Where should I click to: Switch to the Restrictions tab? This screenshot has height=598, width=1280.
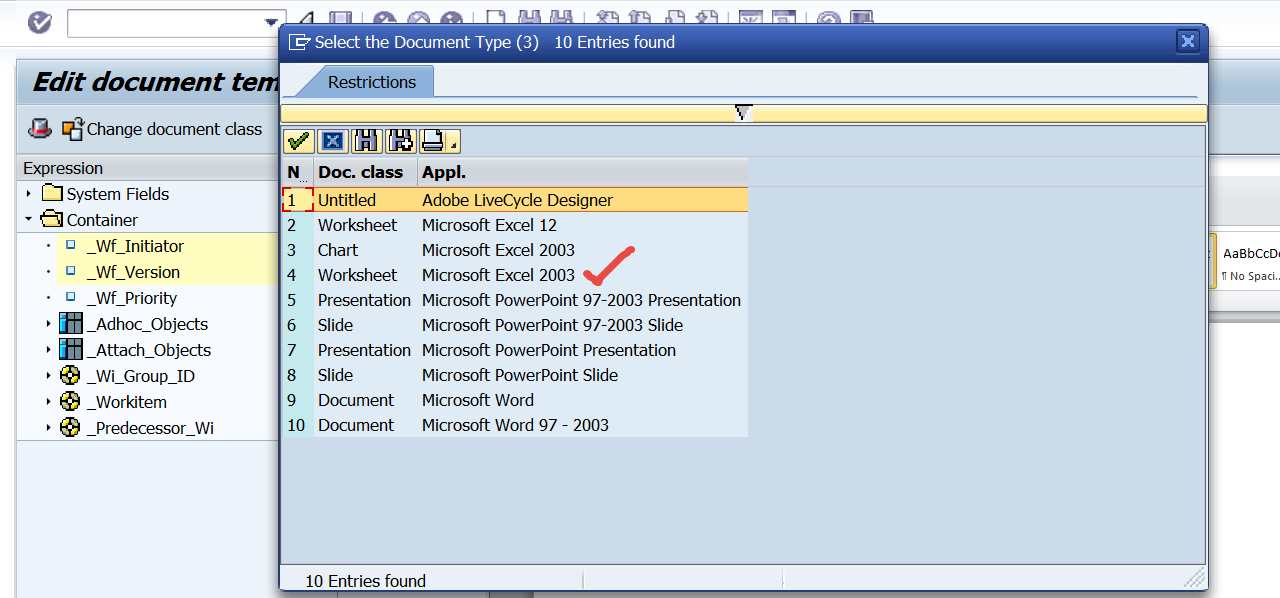[x=372, y=81]
